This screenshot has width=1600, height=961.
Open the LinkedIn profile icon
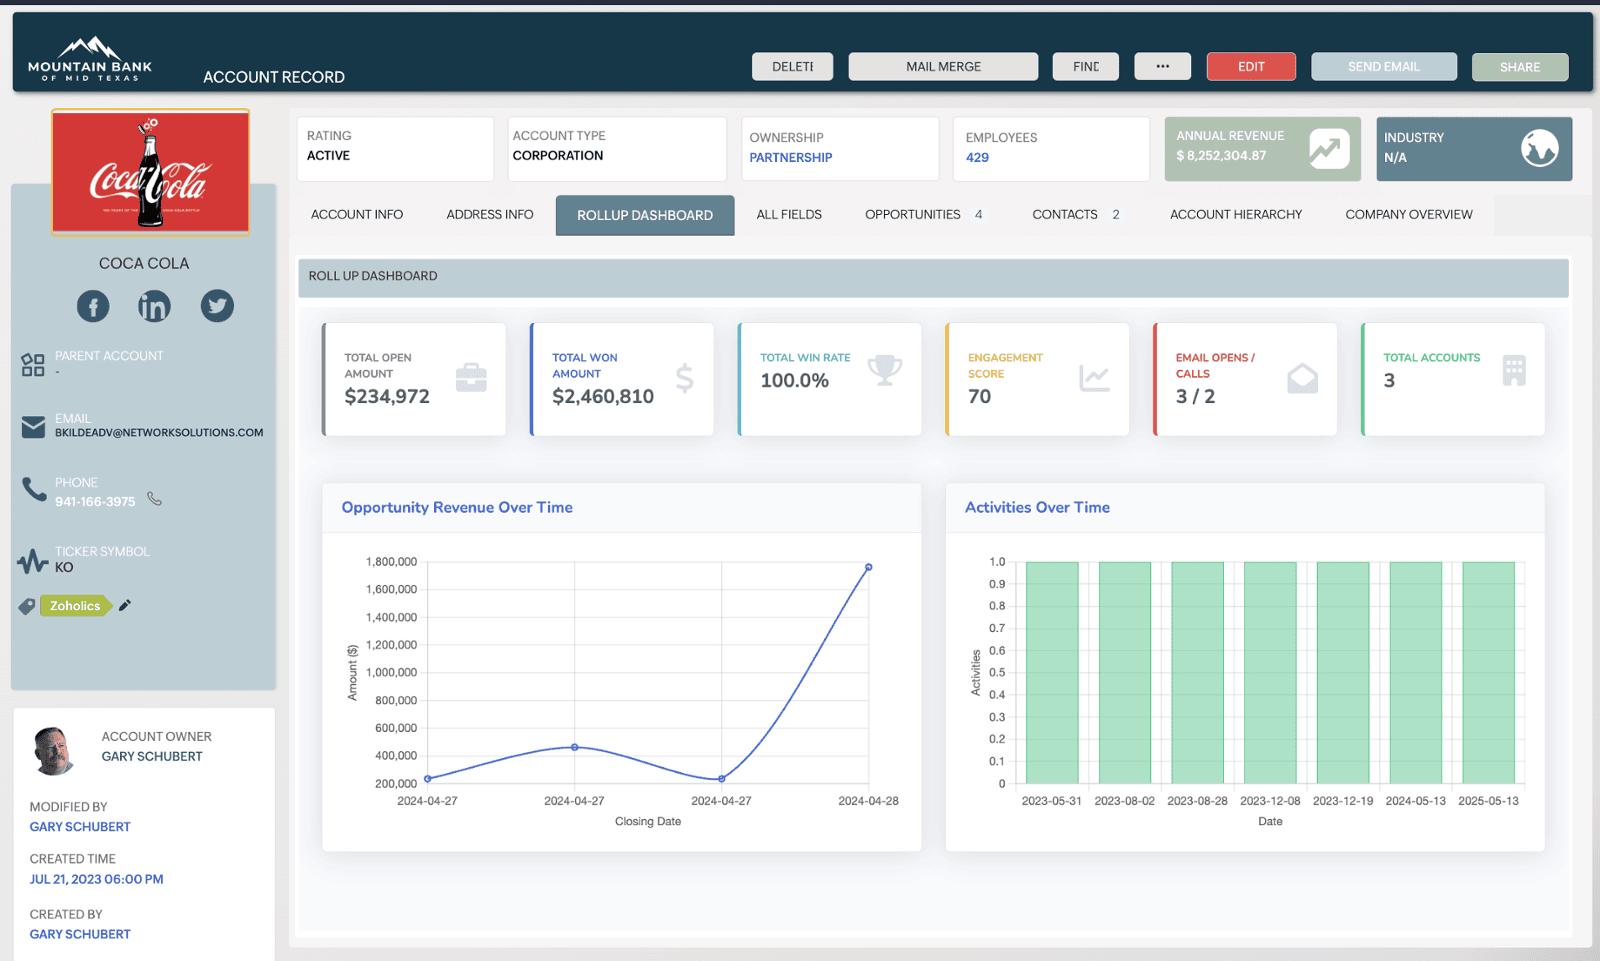[x=154, y=306]
